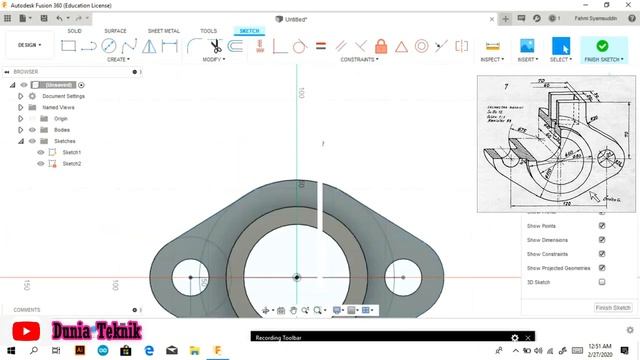Screen dimensions: 640x360
Task: Select the Polygon triangle tool
Action: 149,46
